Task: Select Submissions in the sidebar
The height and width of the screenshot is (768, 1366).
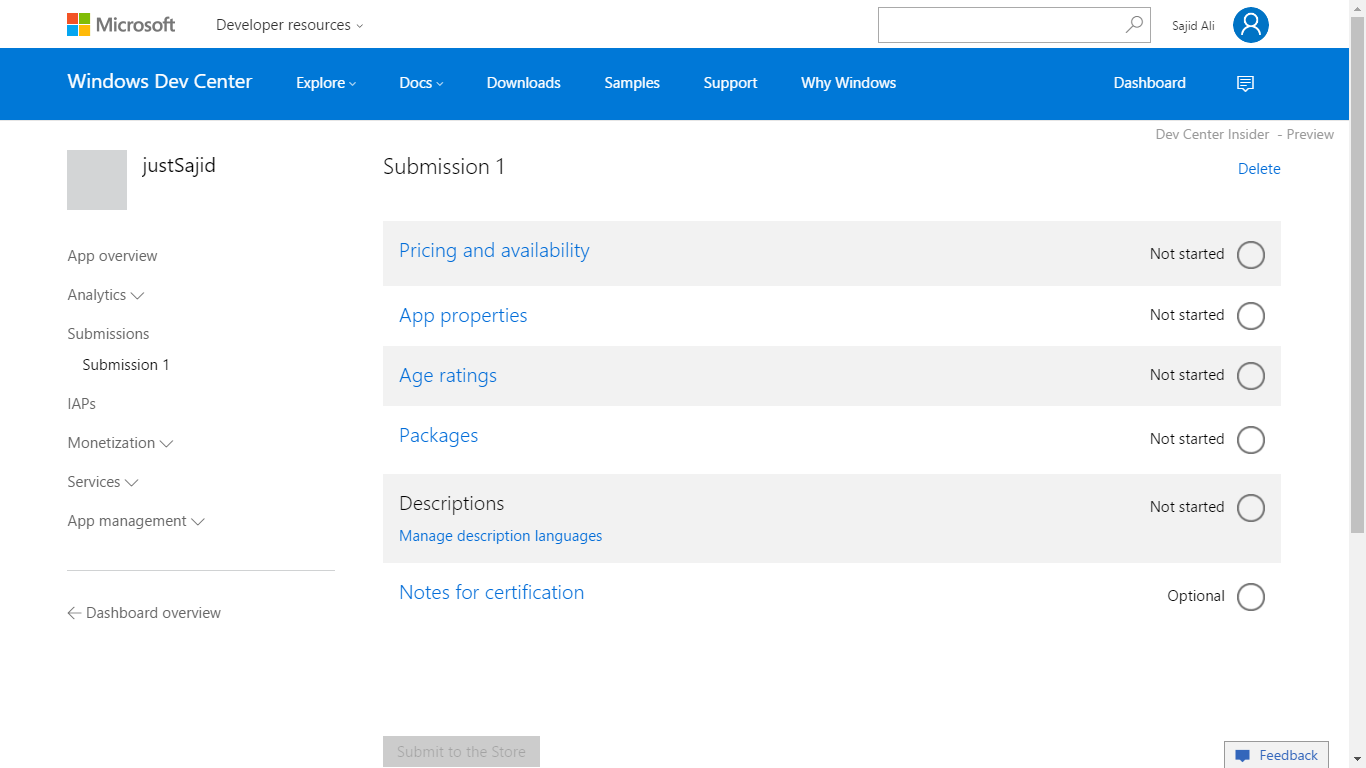Action: click(x=108, y=334)
